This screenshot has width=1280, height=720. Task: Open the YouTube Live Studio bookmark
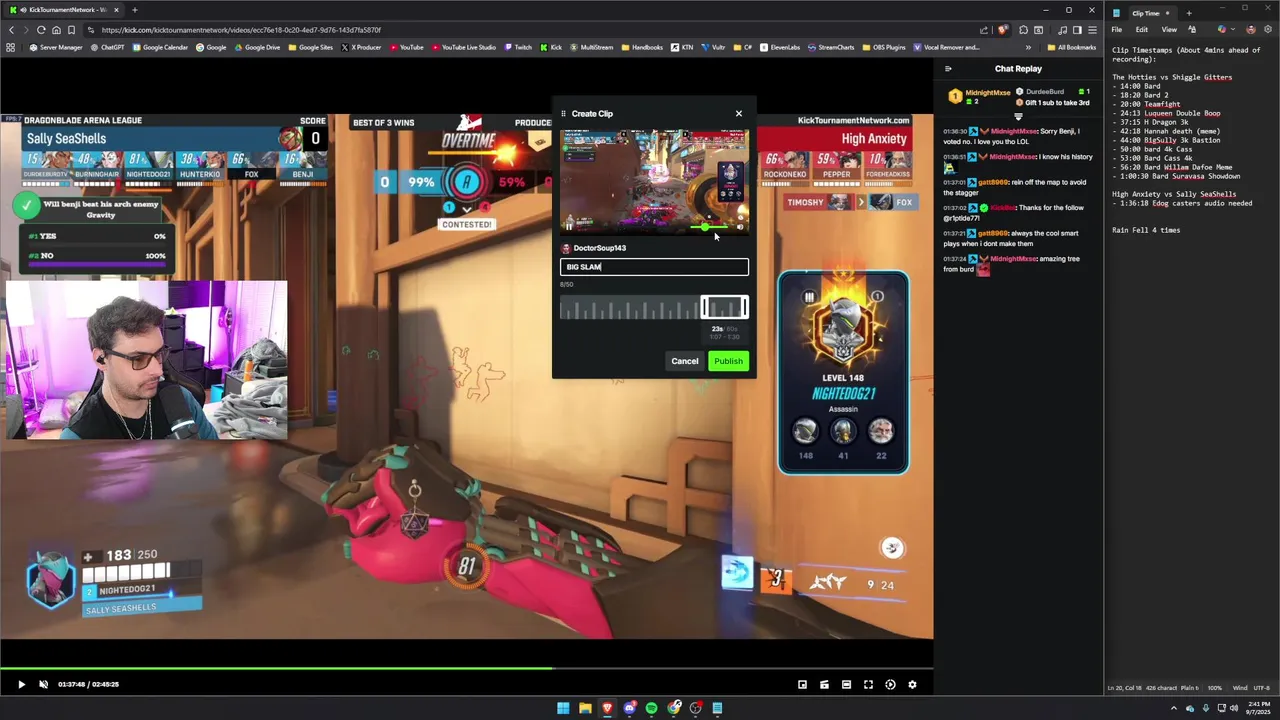[x=463, y=47]
